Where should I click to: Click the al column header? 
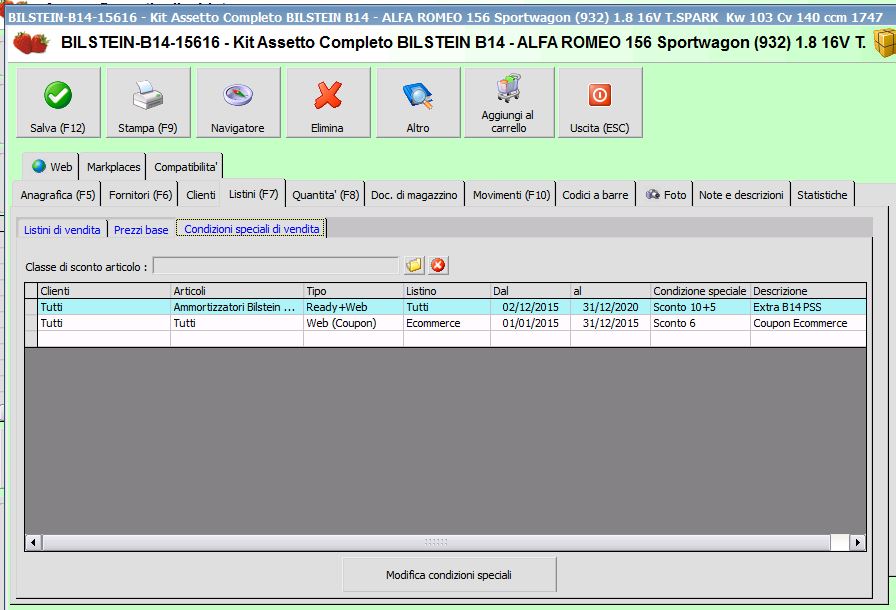[610, 291]
